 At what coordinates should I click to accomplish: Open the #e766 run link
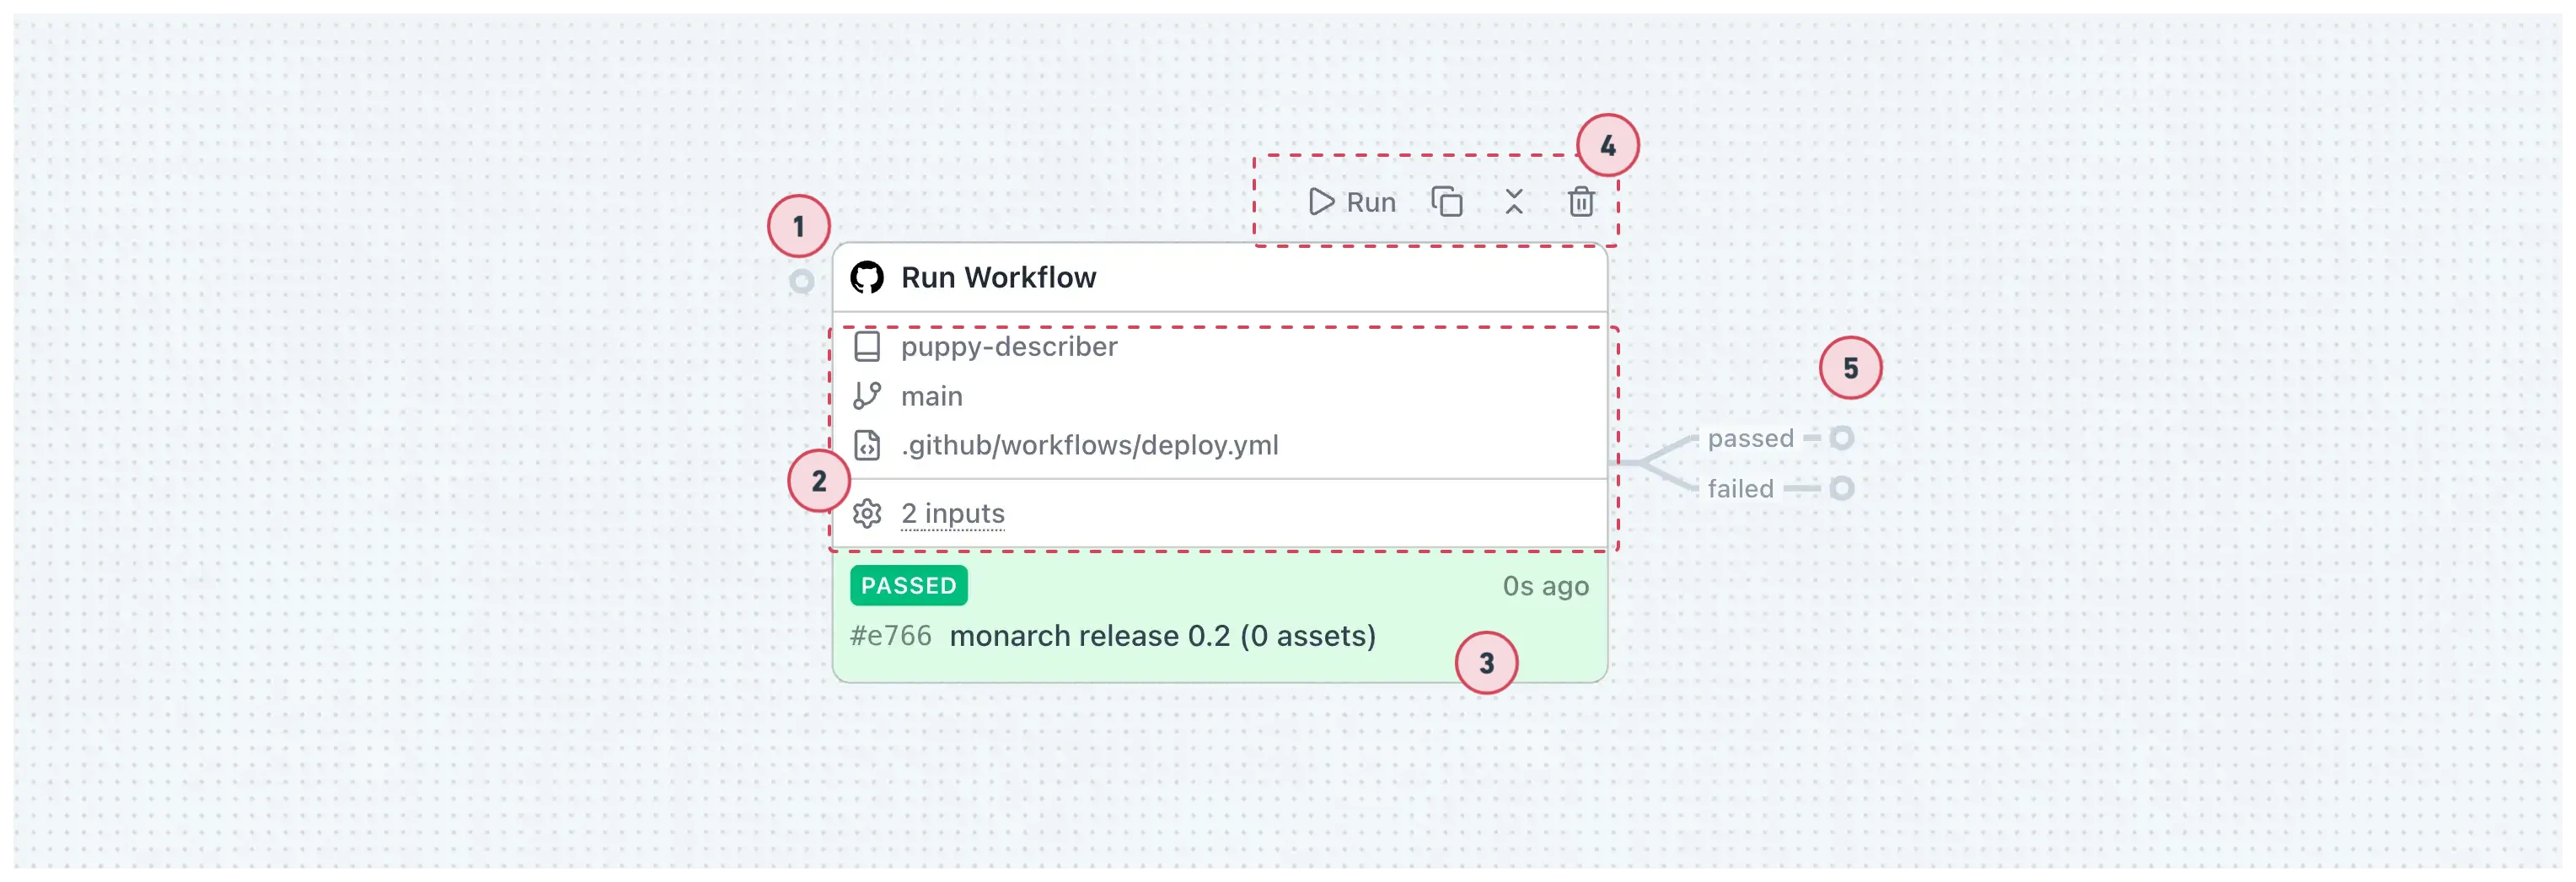click(890, 635)
